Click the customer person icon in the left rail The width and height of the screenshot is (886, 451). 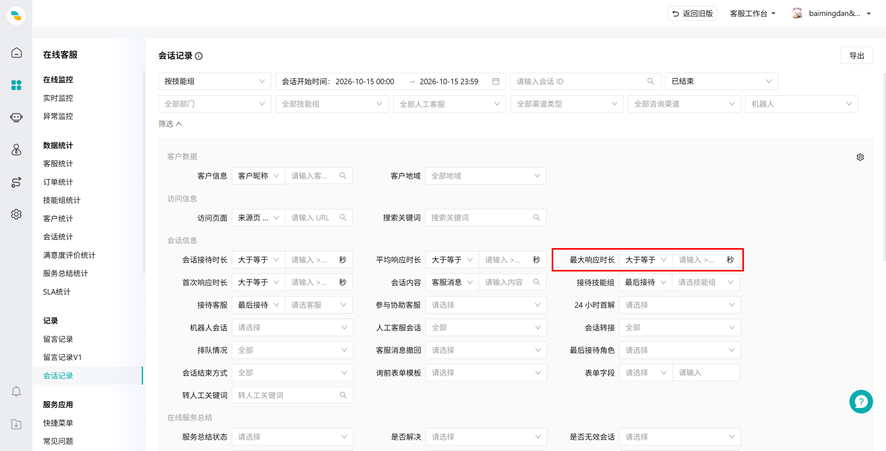[16, 150]
